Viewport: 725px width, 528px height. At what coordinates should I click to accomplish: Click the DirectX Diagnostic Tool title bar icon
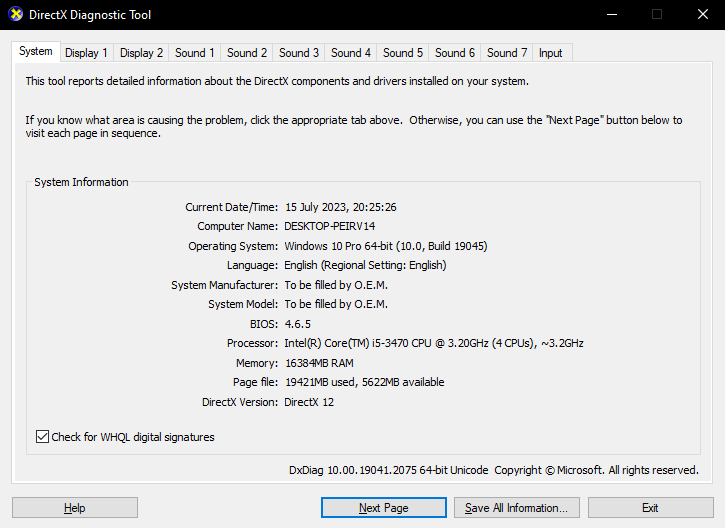(16, 14)
